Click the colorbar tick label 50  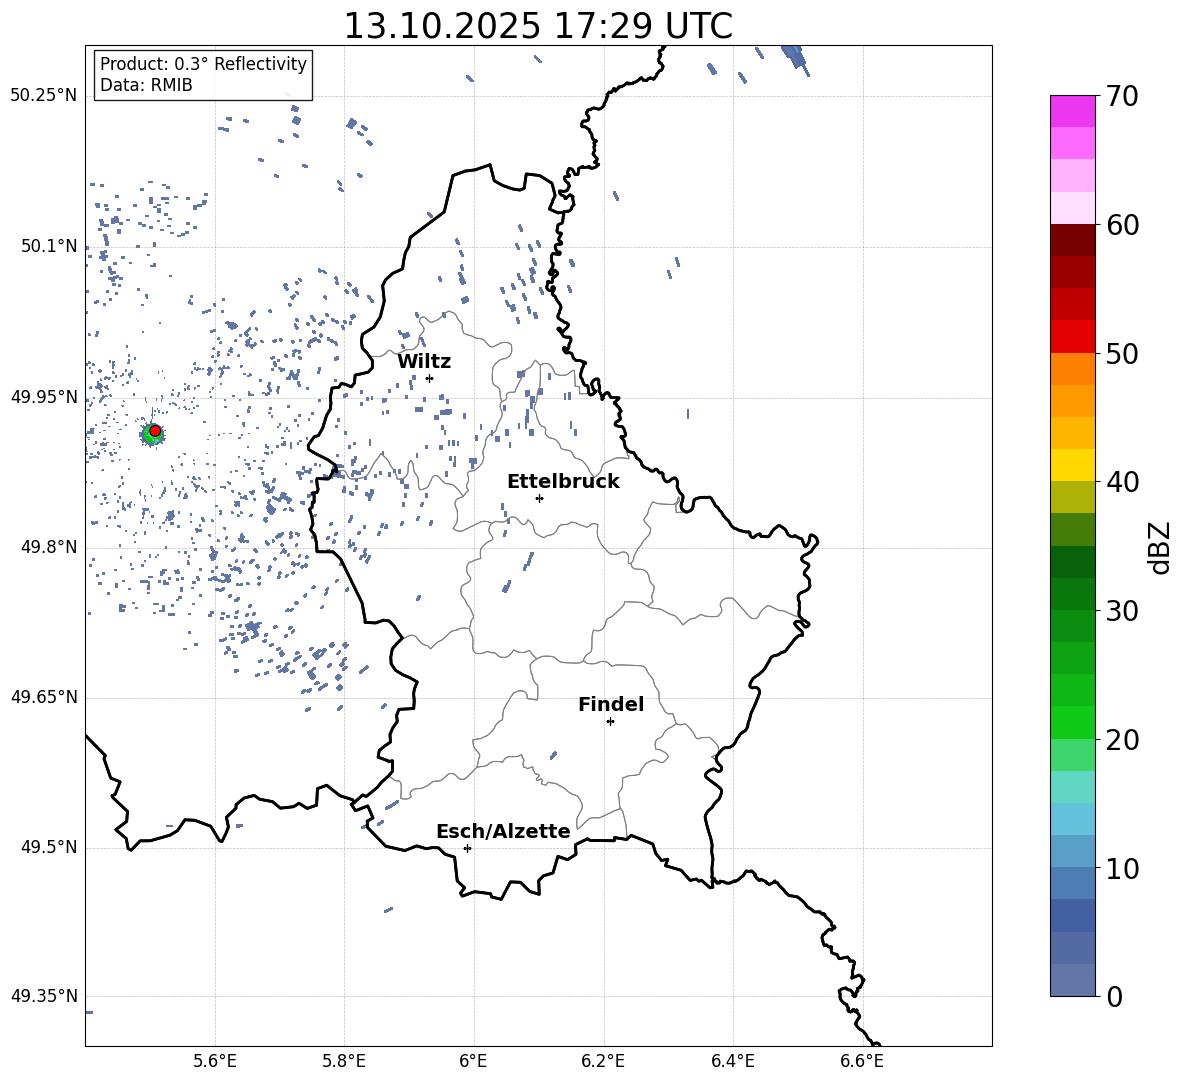(1122, 354)
